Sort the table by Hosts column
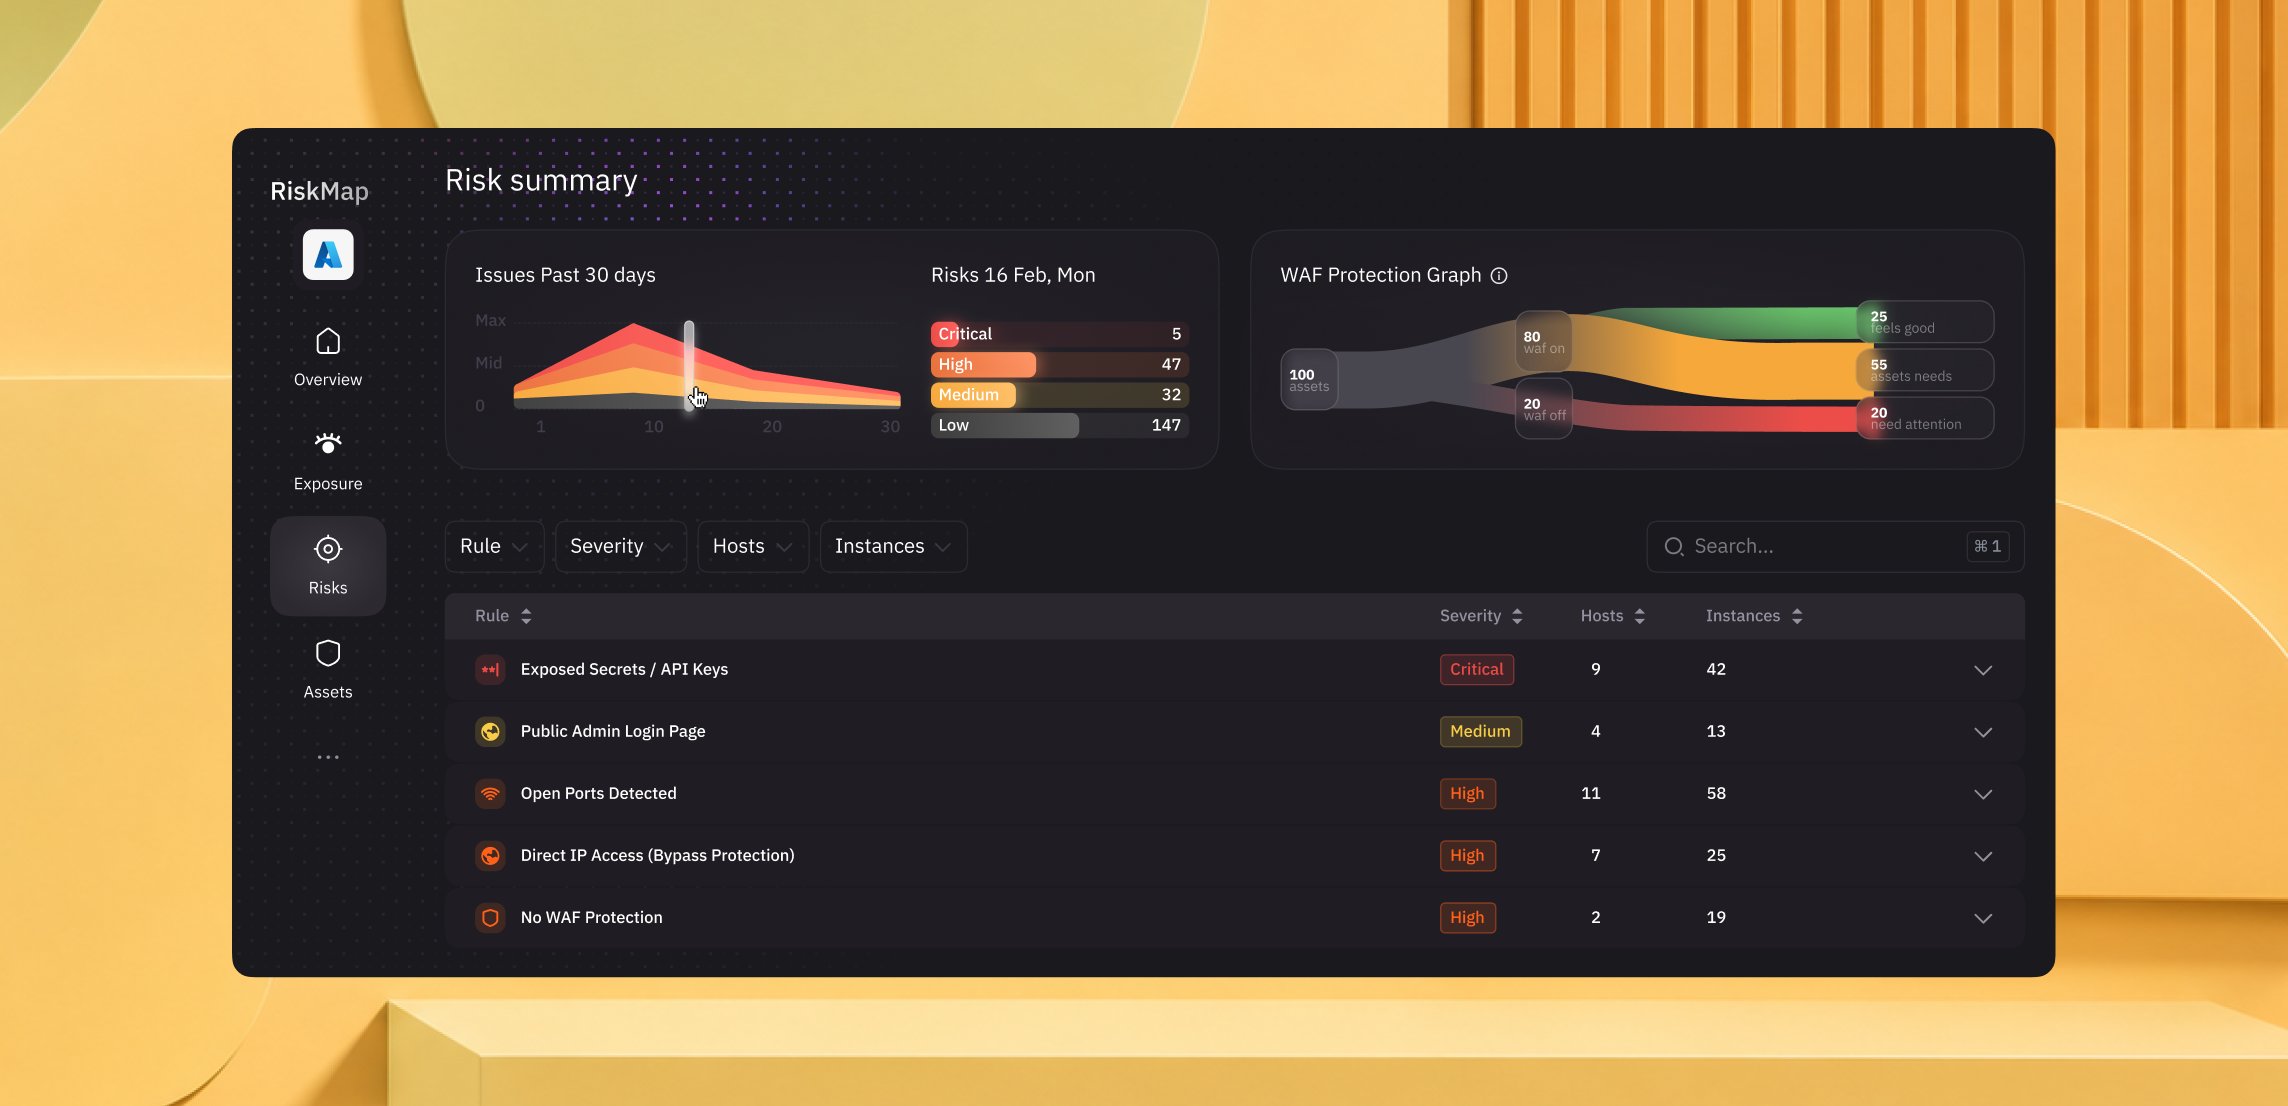 (x=1612, y=616)
